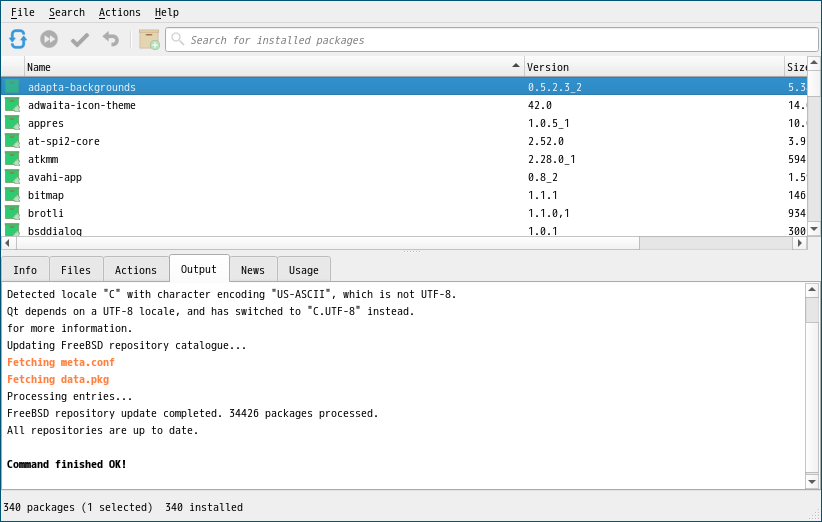Switch to the News tab
The image size is (822, 522).
click(x=253, y=270)
